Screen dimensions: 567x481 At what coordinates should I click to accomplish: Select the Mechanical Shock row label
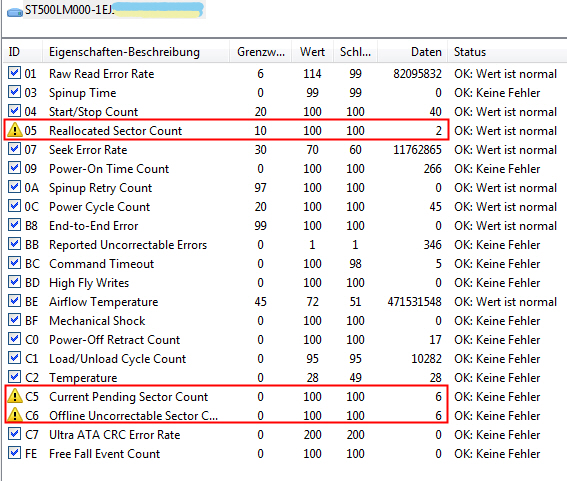click(97, 321)
